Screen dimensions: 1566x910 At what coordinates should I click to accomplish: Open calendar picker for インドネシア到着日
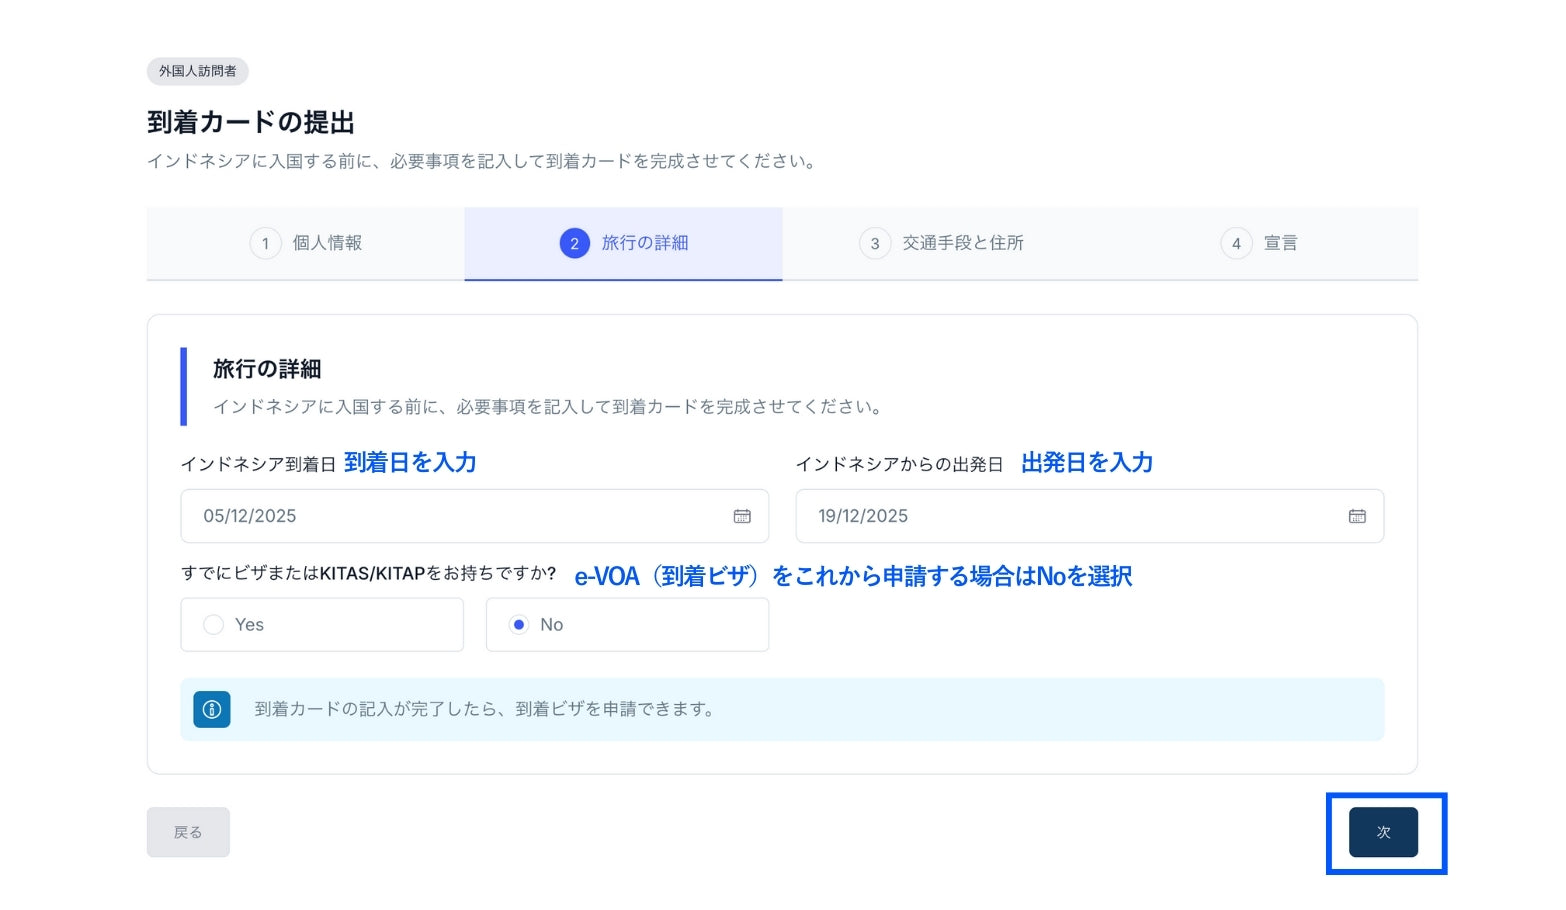[x=742, y=516]
